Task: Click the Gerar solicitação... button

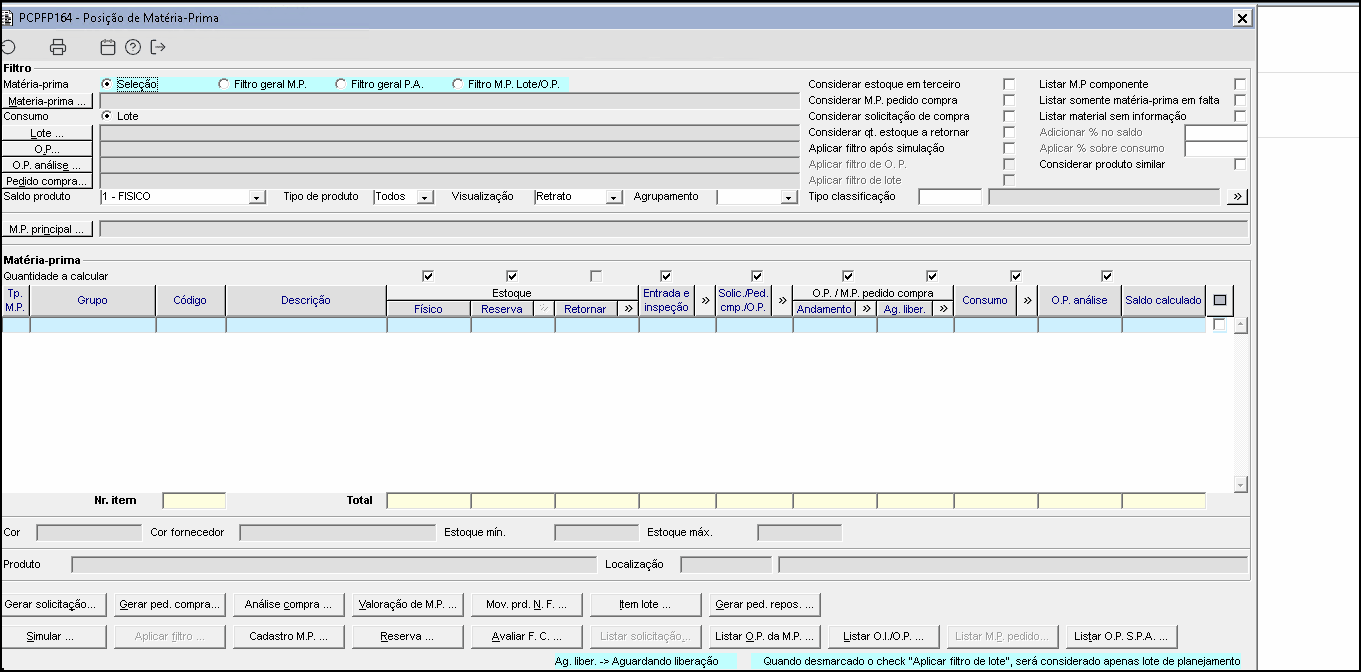Action: coord(51,605)
